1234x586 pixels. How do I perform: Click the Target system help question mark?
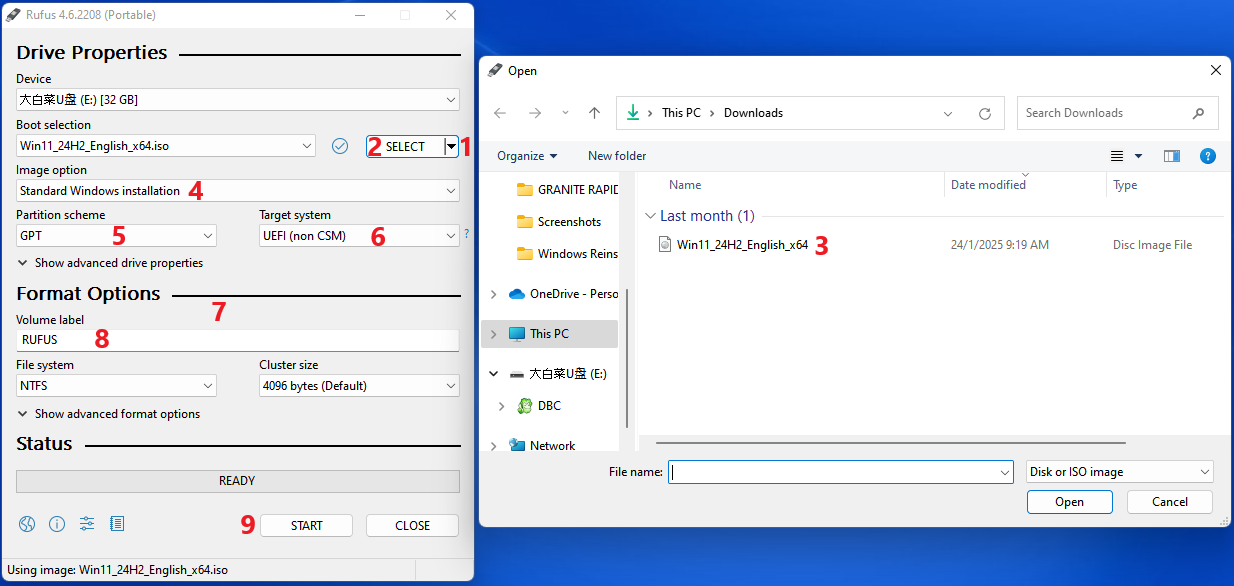[x=466, y=235]
